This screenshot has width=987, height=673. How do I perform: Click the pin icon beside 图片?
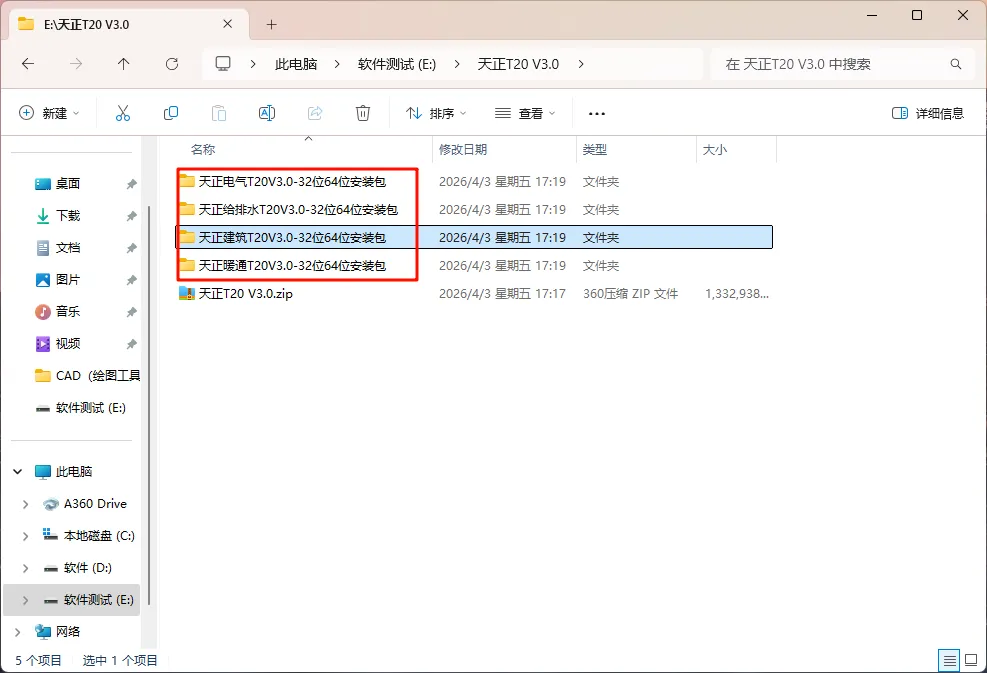tap(131, 280)
